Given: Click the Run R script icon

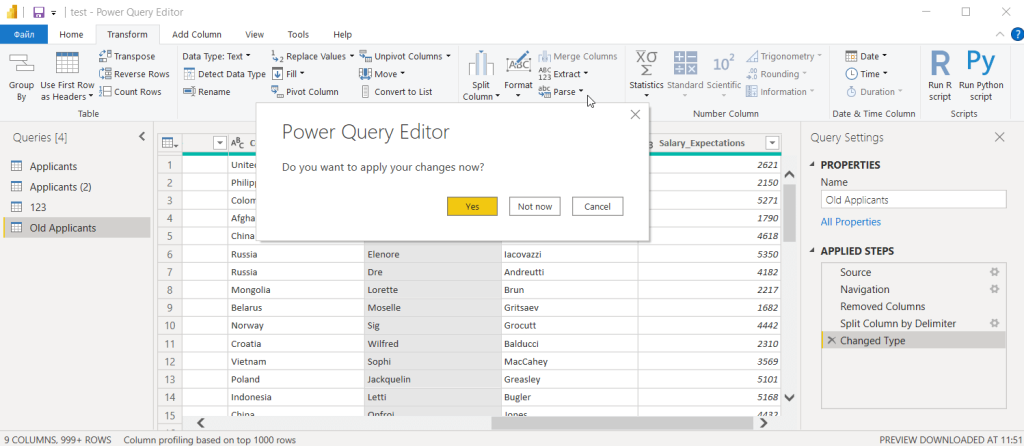Looking at the screenshot, I should click(940, 64).
